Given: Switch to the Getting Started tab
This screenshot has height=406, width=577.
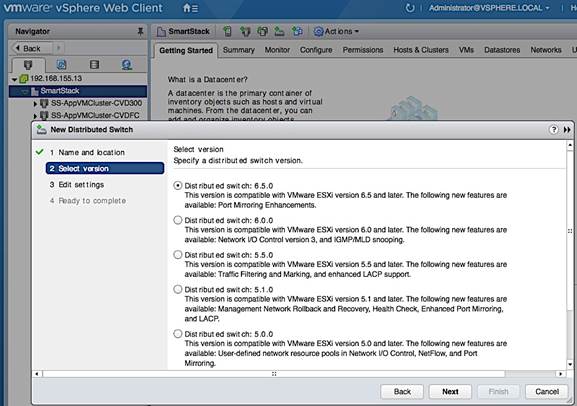Looking at the screenshot, I should (x=186, y=50).
